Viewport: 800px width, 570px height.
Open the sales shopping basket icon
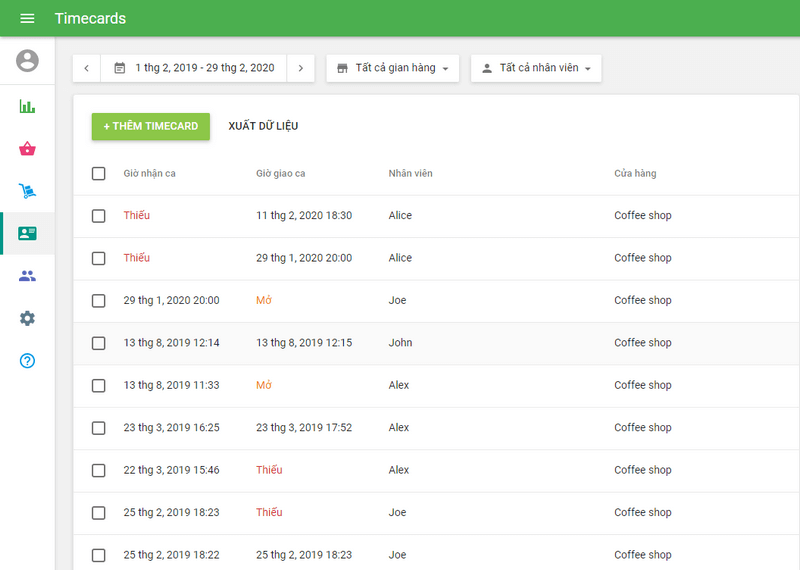click(27, 149)
